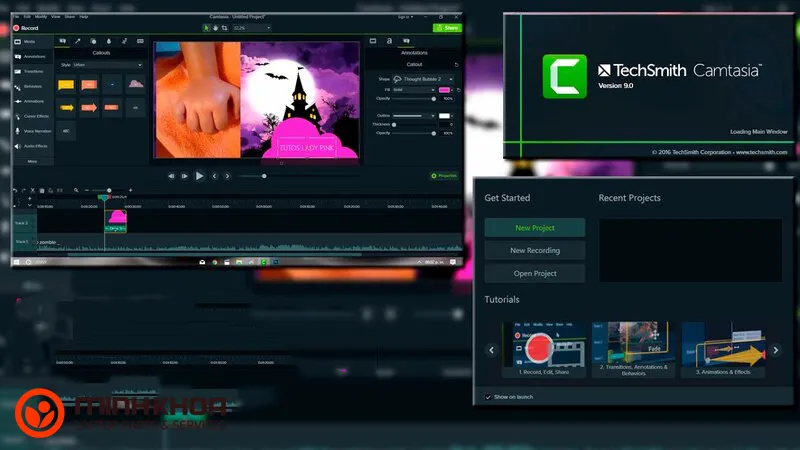Uncheck Show on launch checkbox
Viewport: 800px width, 450px height.
[x=488, y=397]
